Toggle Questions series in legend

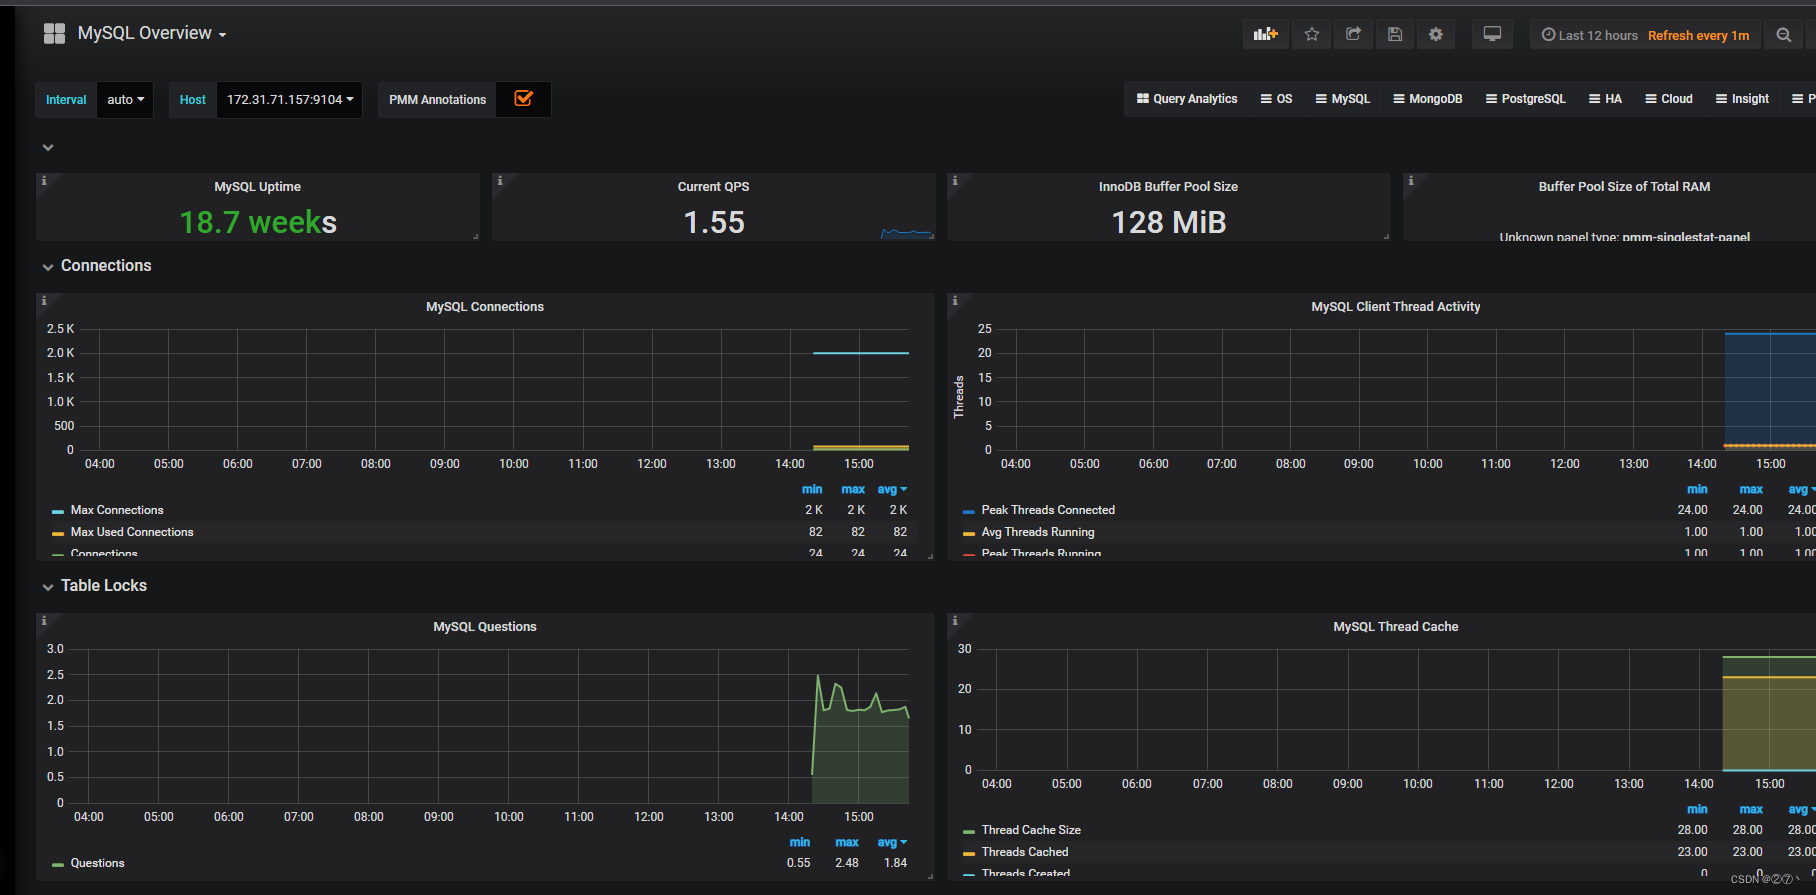[x=98, y=863]
